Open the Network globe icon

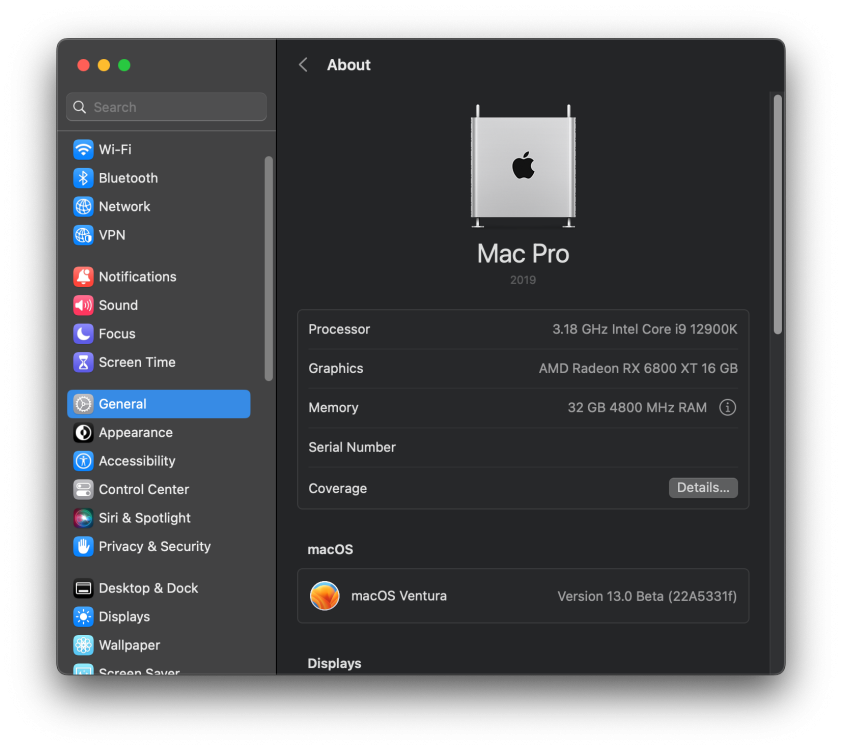click(x=83, y=206)
